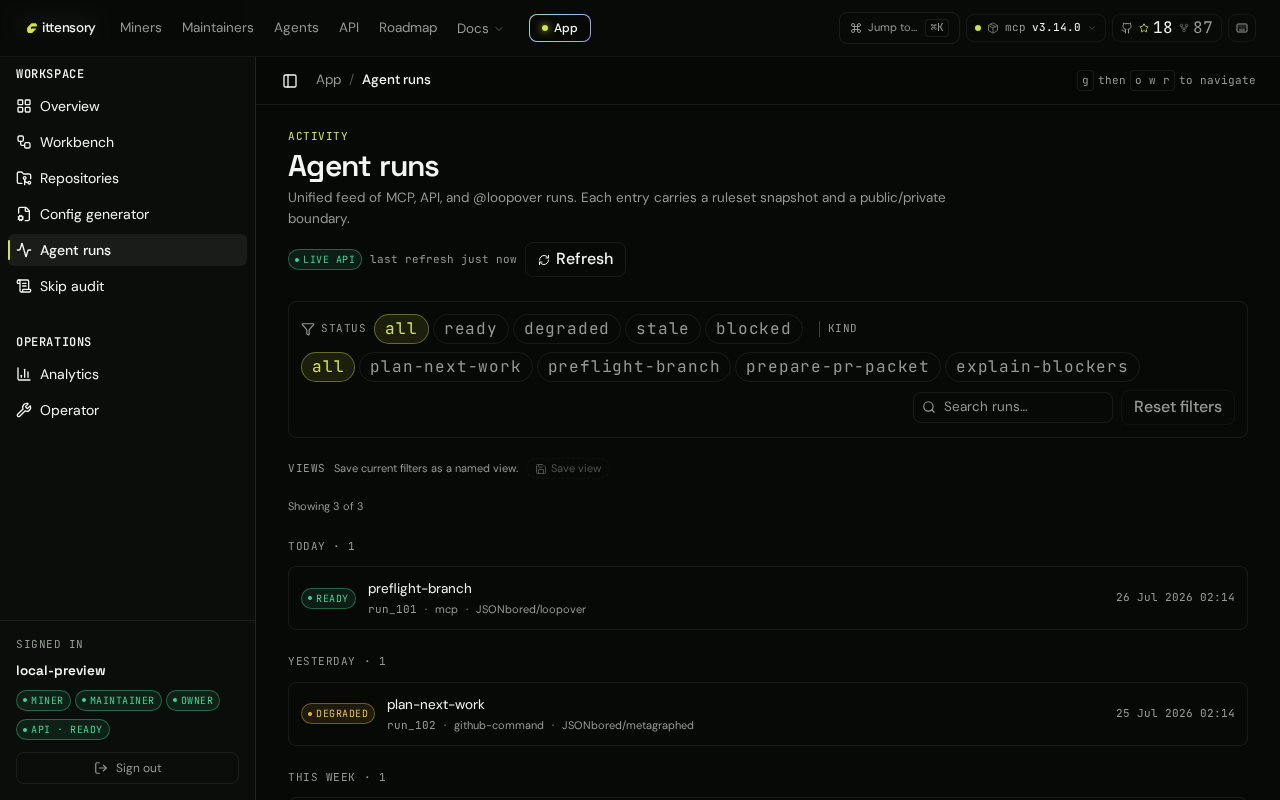Filter status by stale
This screenshot has width=1280, height=800.
pos(663,329)
